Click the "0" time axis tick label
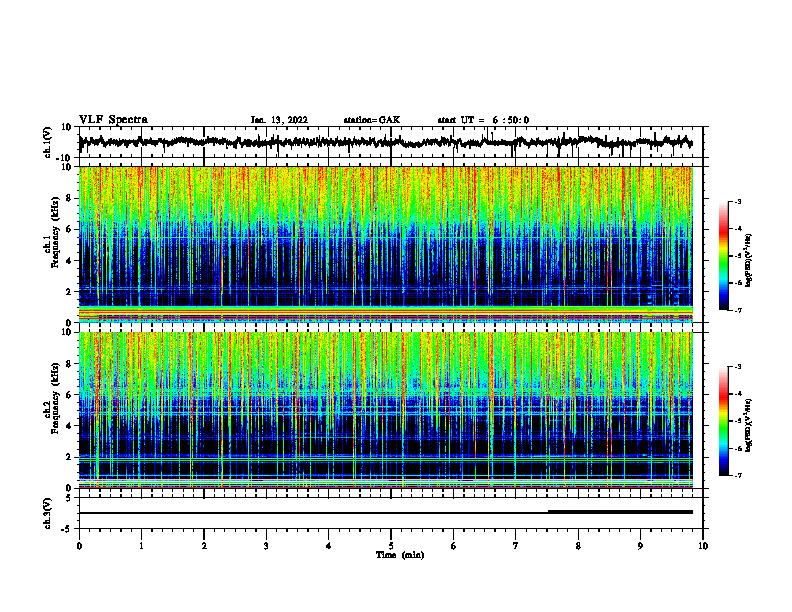 (x=79, y=546)
